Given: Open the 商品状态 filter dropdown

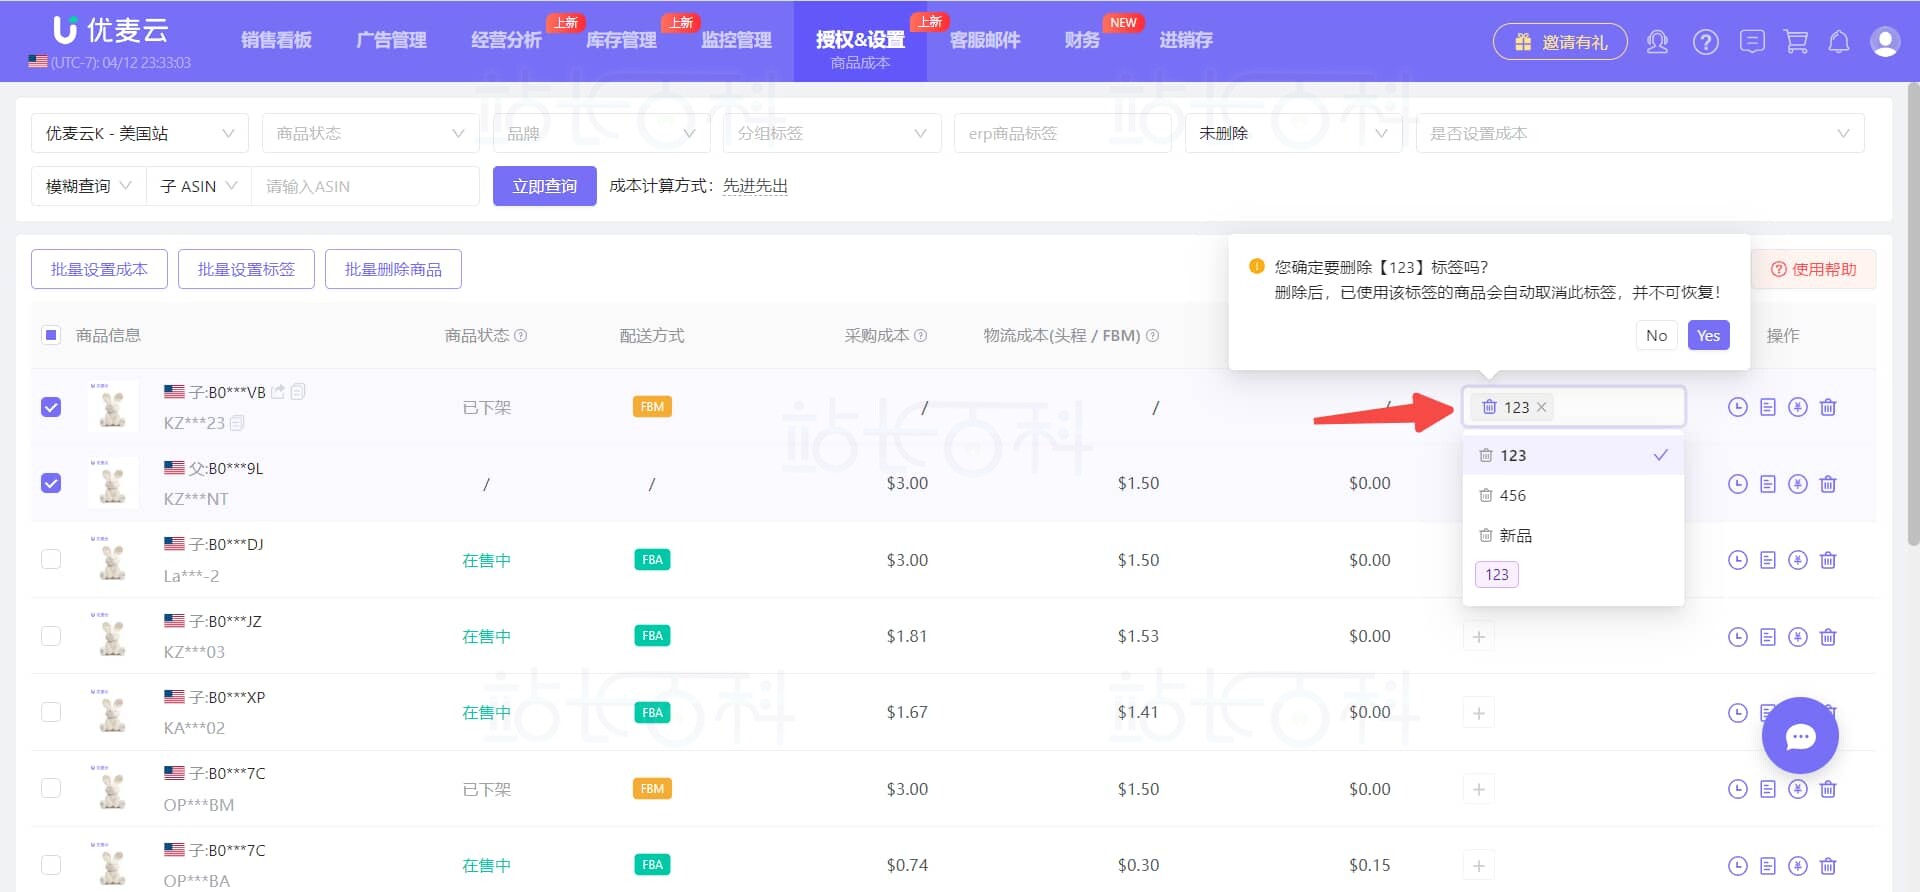Looking at the screenshot, I should tap(370, 133).
